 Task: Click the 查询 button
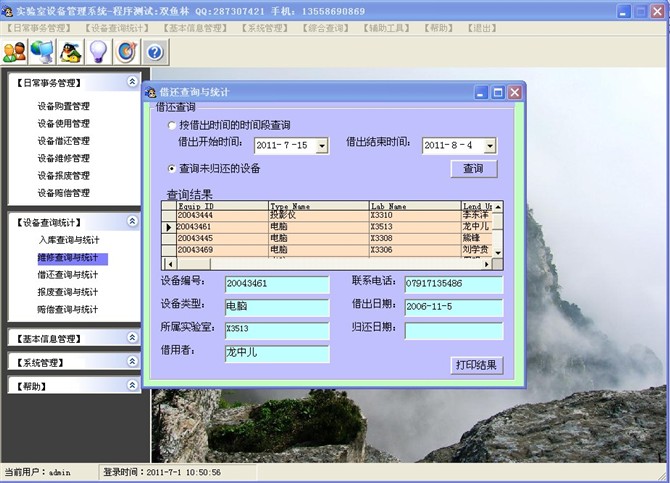tap(473, 169)
